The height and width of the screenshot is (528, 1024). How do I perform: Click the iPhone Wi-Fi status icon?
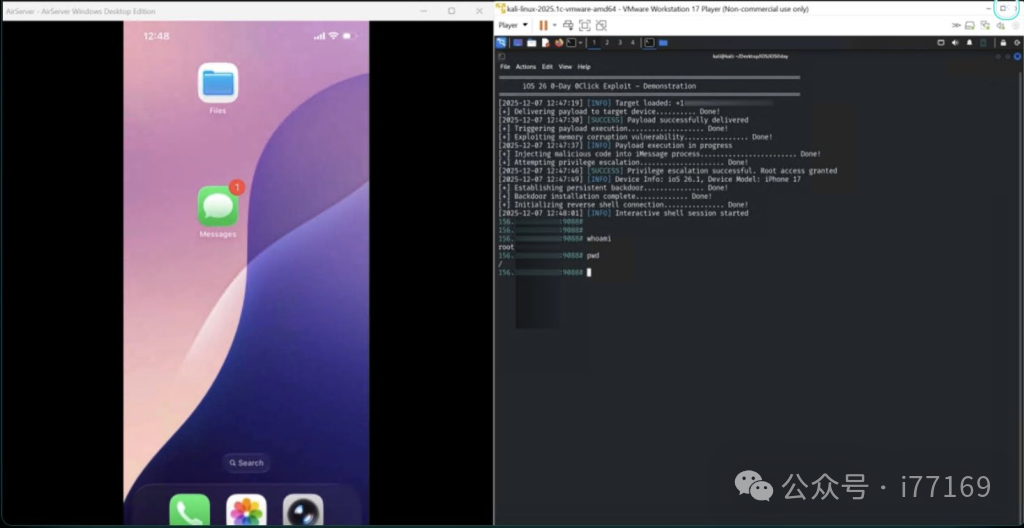click(x=333, y=36)
